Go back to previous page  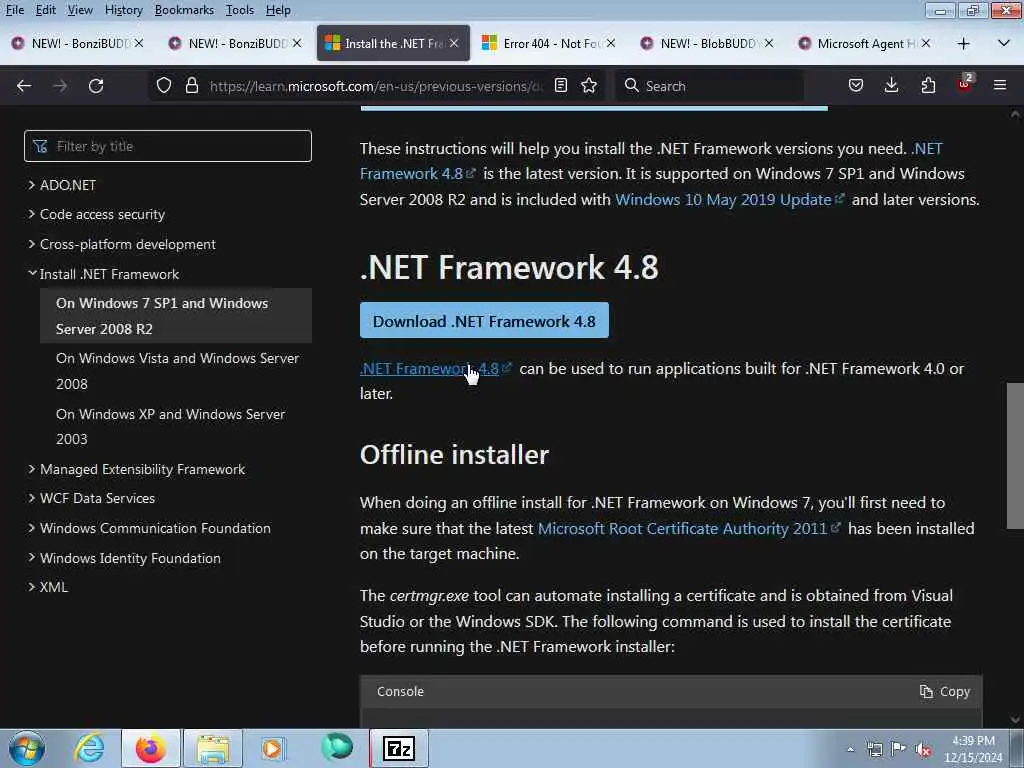24,86
